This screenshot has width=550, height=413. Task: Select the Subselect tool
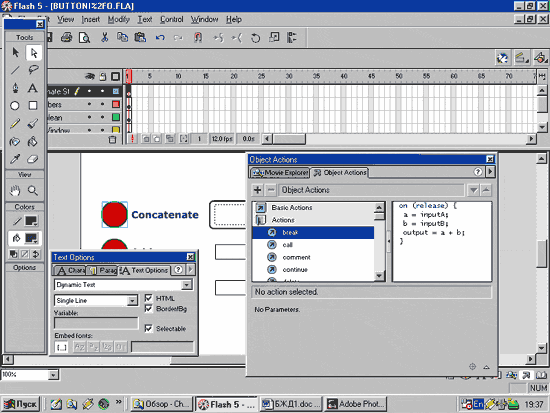[33, 53]
